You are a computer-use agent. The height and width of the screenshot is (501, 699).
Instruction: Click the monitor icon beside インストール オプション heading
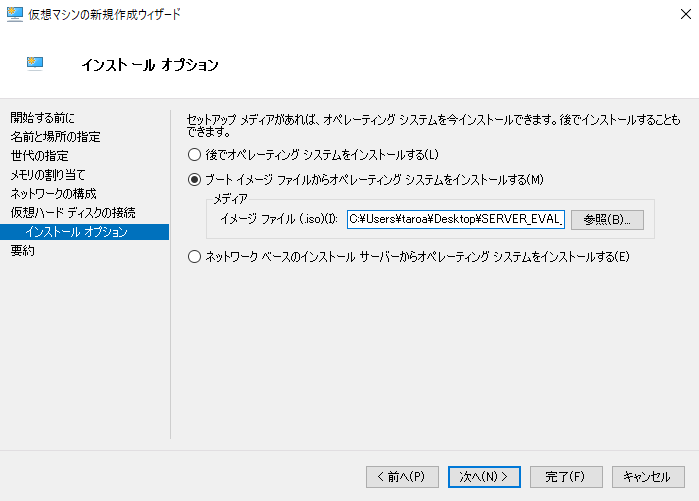(x=35, y=64)
